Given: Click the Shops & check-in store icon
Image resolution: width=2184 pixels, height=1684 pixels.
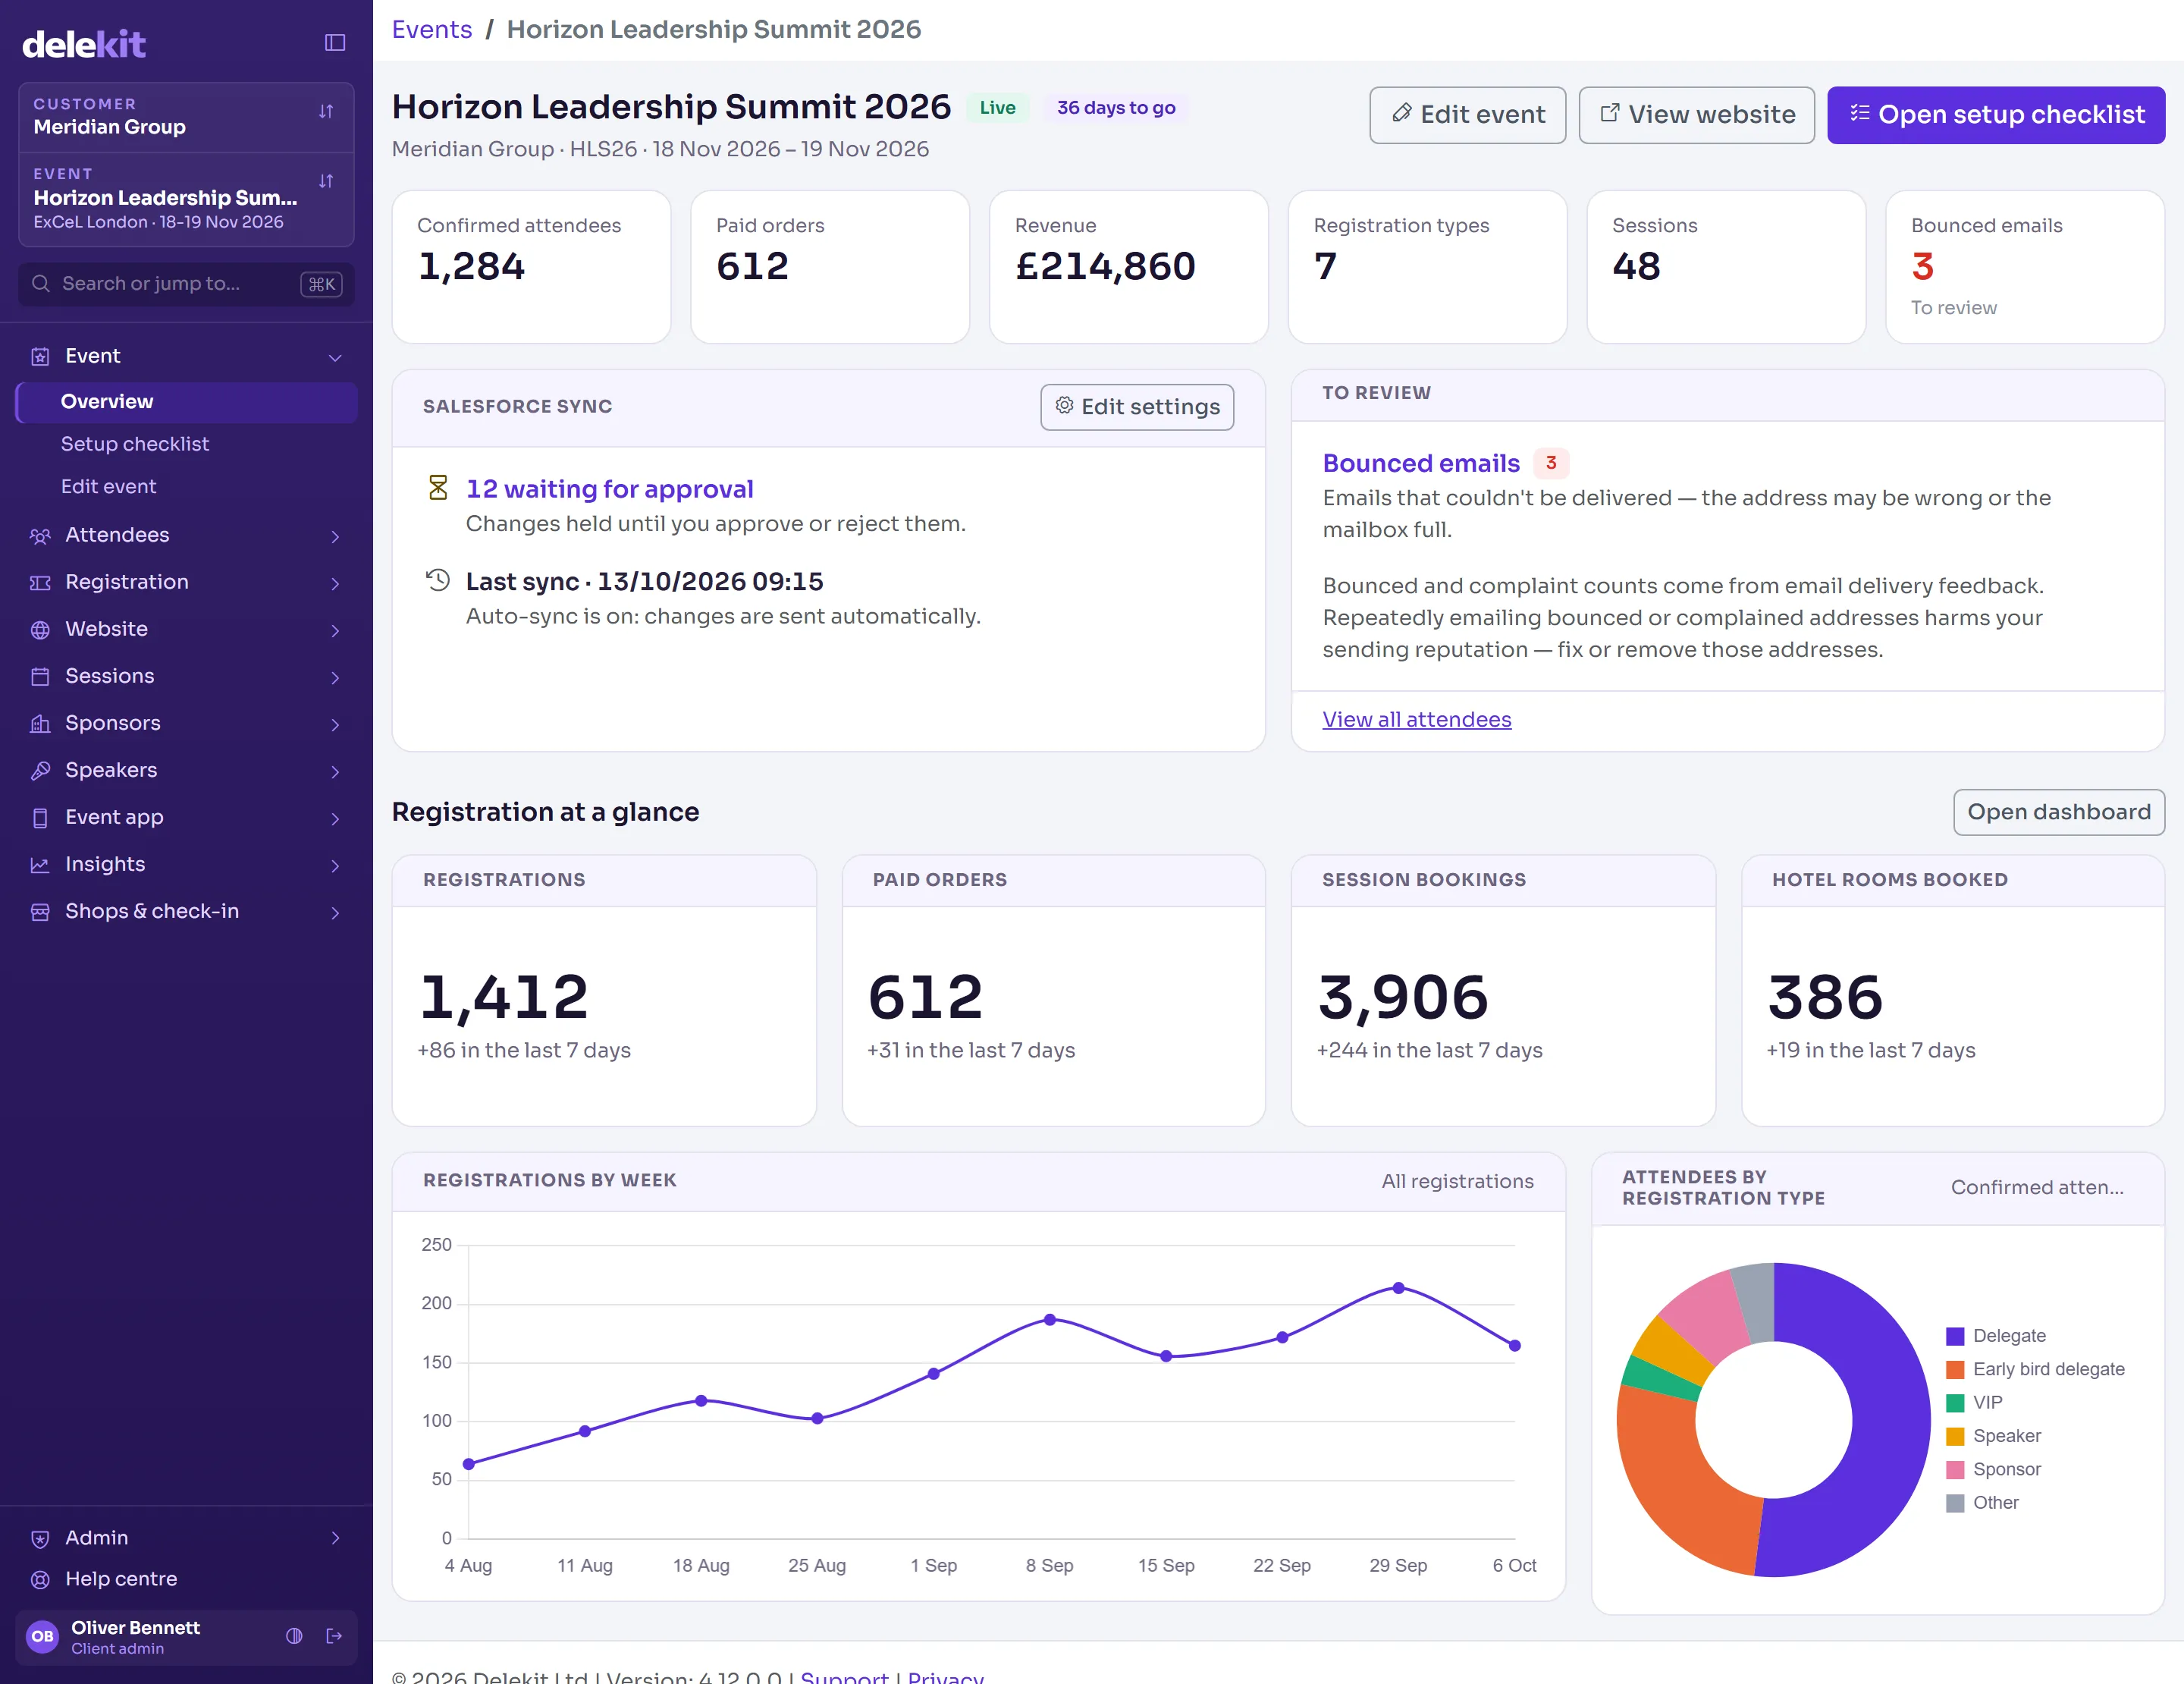Looking at the screenshot, I should 40,912.
